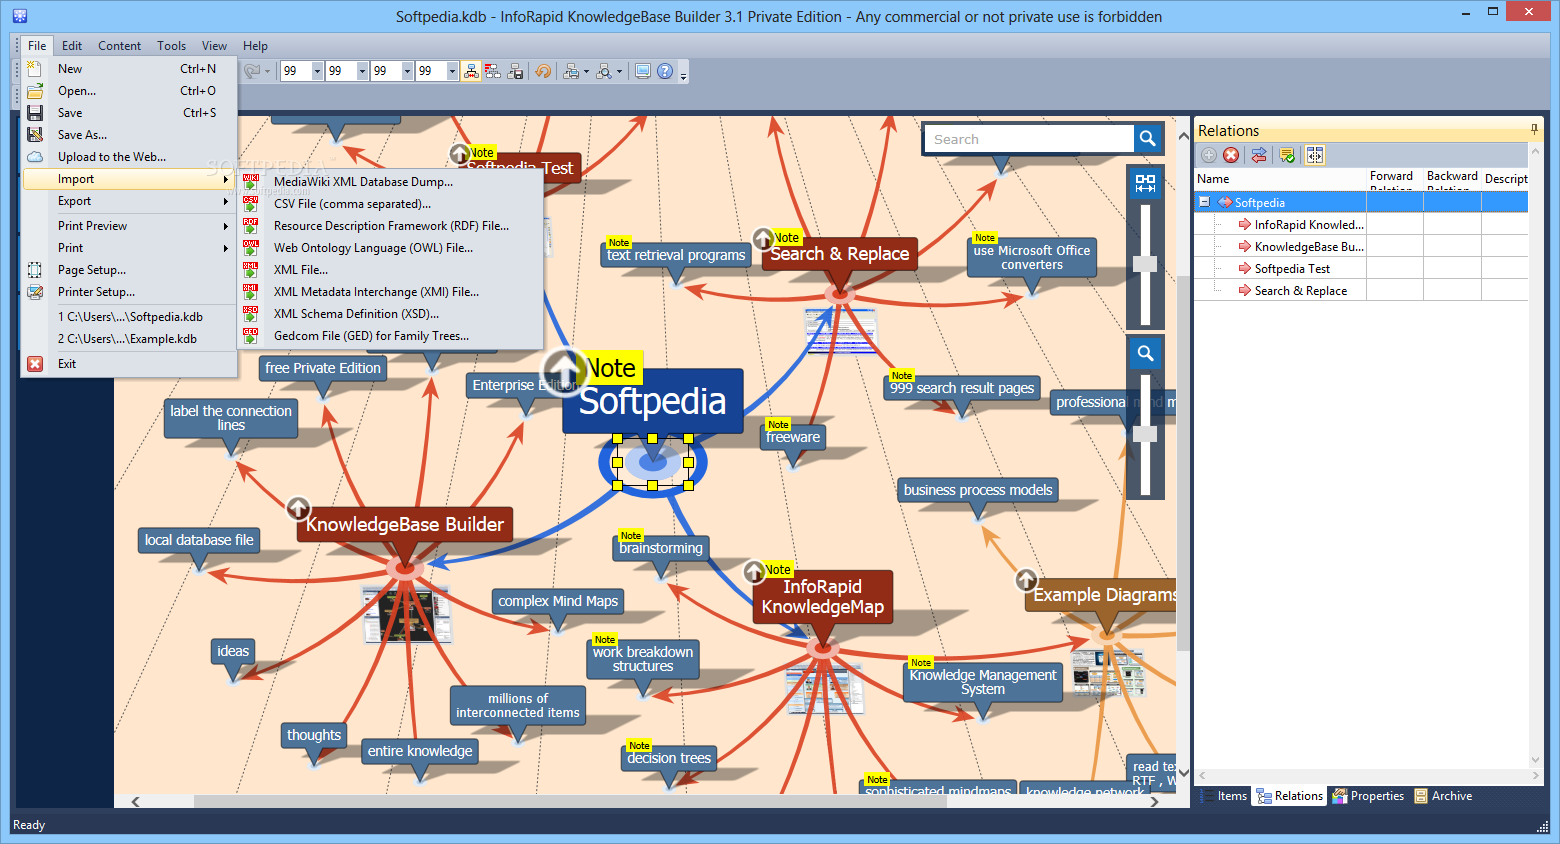The height and width of the screenshot is (844, 1560).
Task: Click the complex Mind Maps node
Action: click(x=558, y=601)
